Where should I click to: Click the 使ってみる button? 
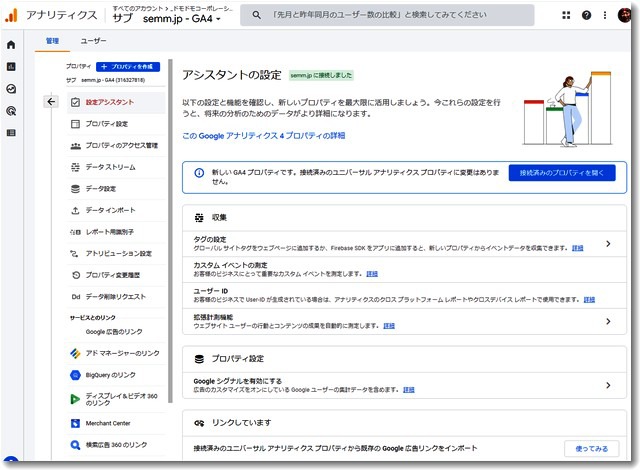pyautogui.click(x=591, y=448)
